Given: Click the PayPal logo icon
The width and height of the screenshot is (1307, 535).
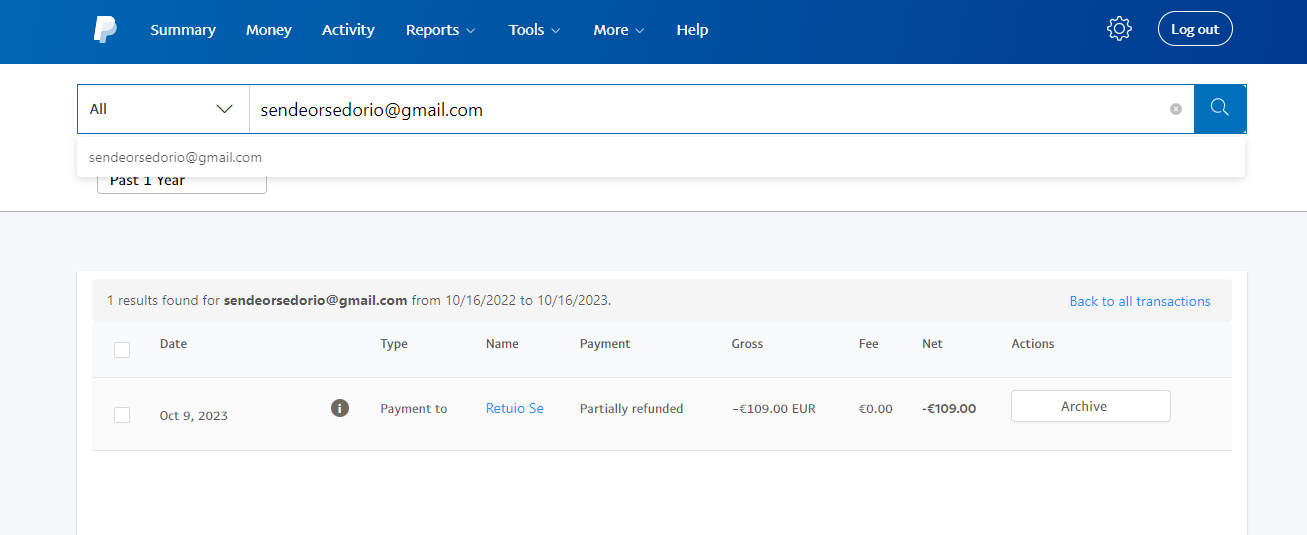Looking at the screenshot, I should pos(105,30).
